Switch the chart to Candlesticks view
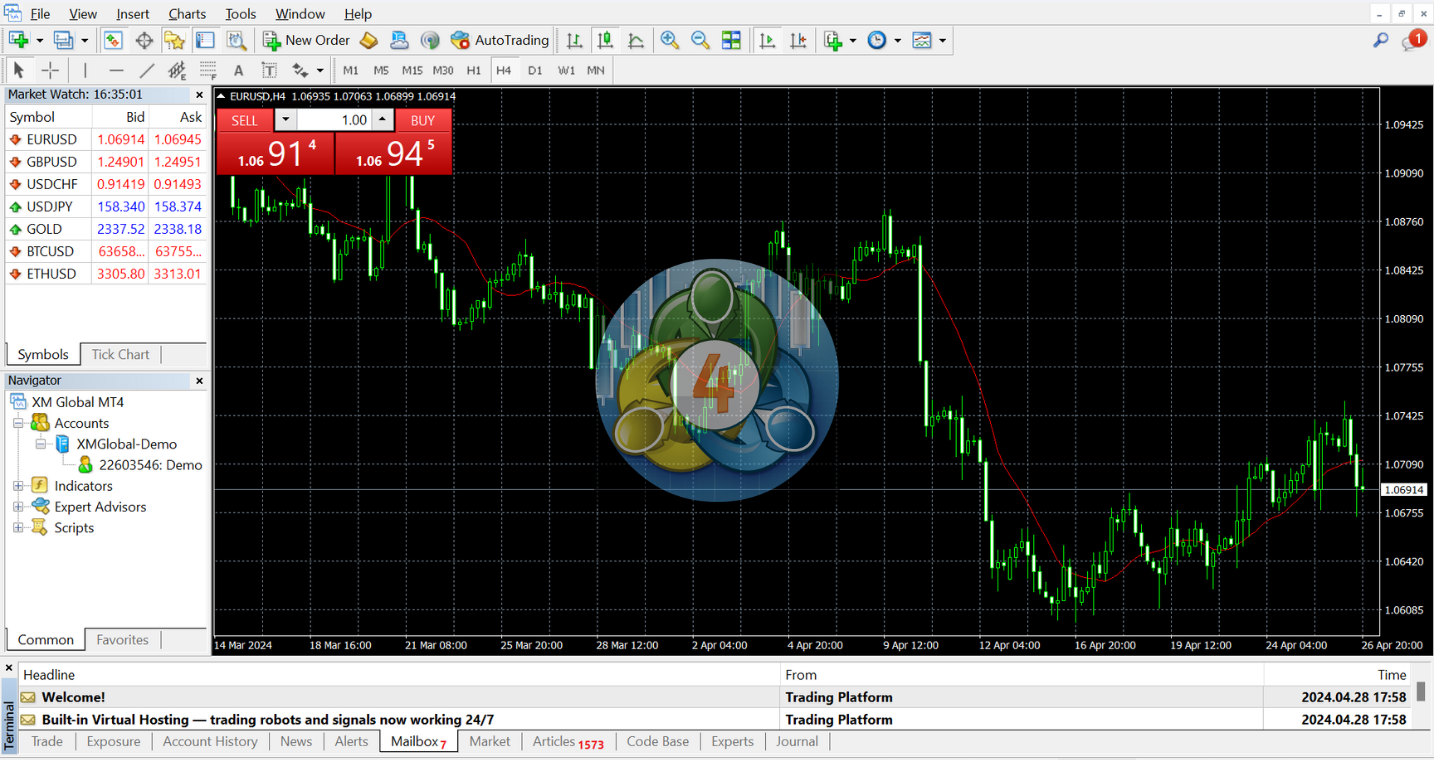 click(x=605, y=40)
